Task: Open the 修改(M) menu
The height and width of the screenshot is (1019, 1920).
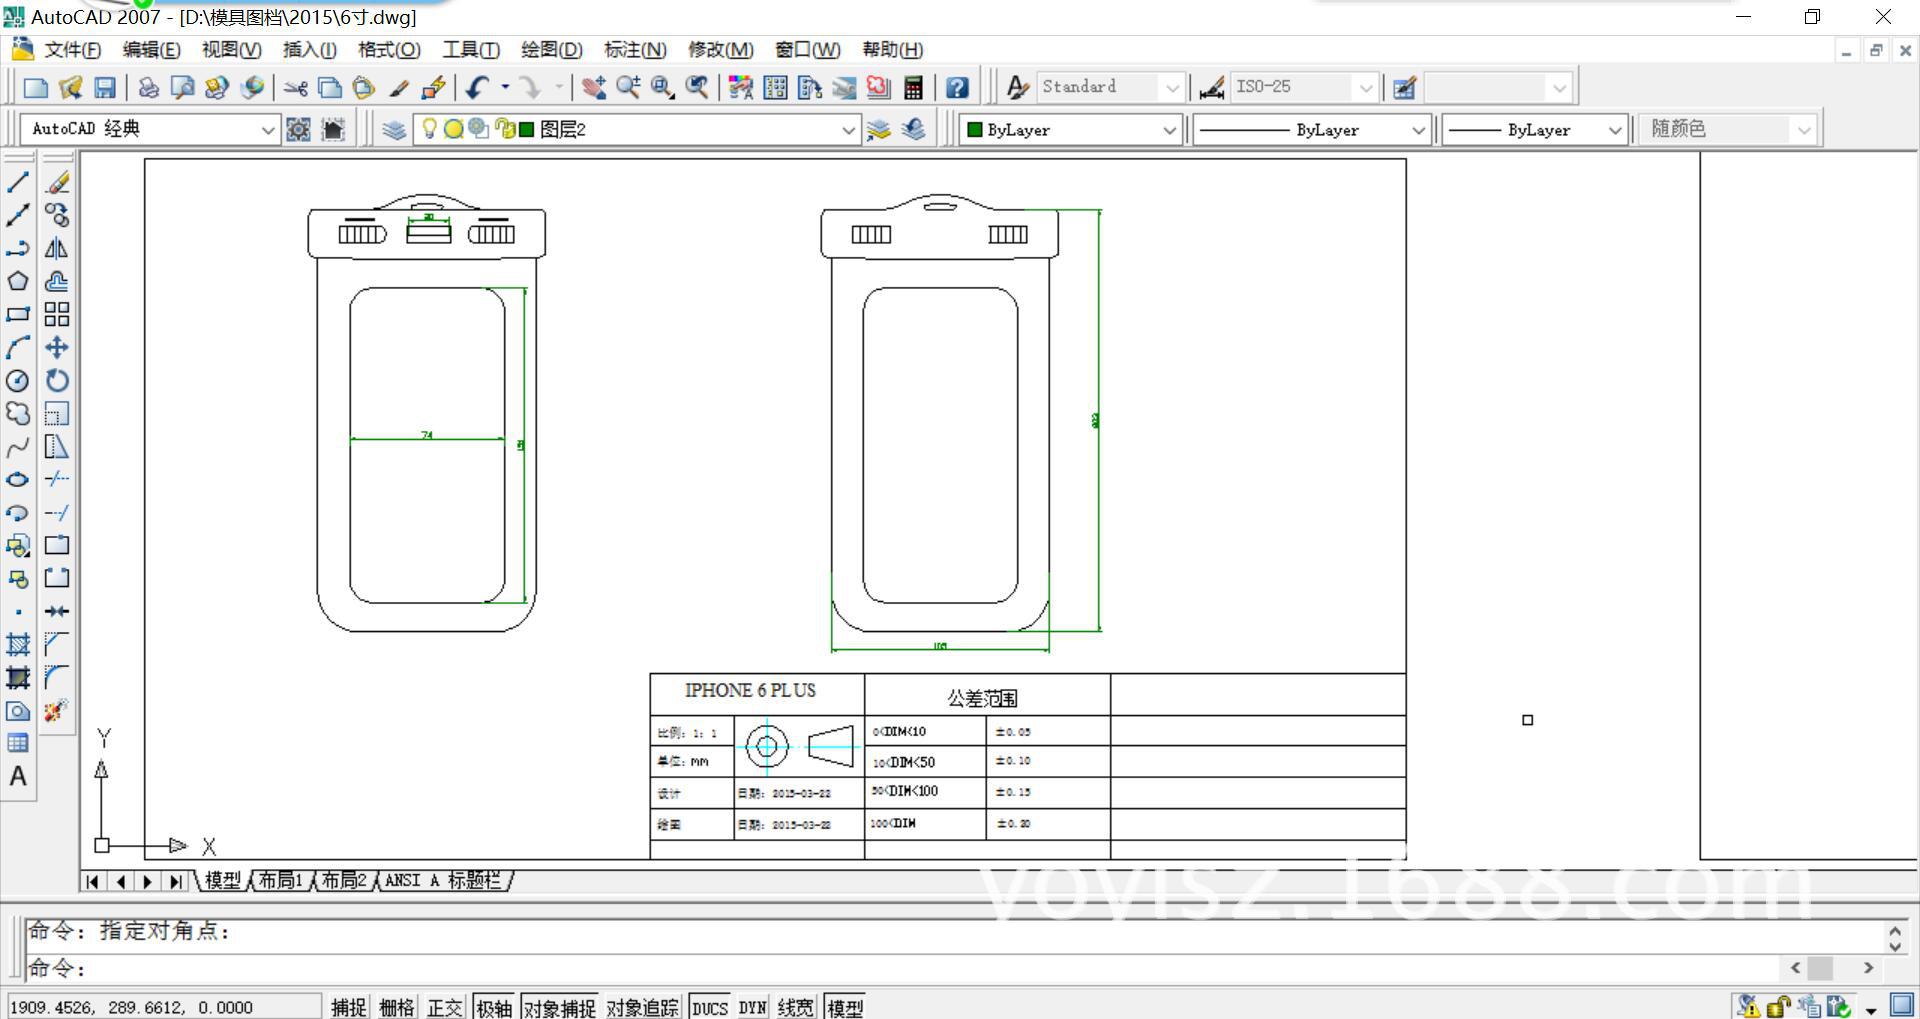Action: (x=721, y=50)
